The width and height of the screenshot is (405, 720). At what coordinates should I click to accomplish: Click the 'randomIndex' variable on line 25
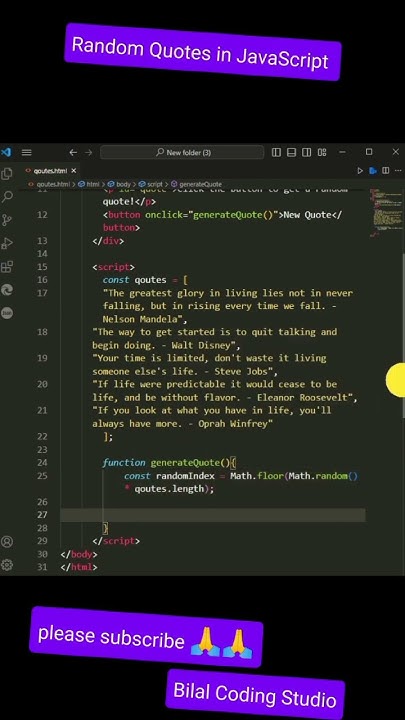(186, 476)
